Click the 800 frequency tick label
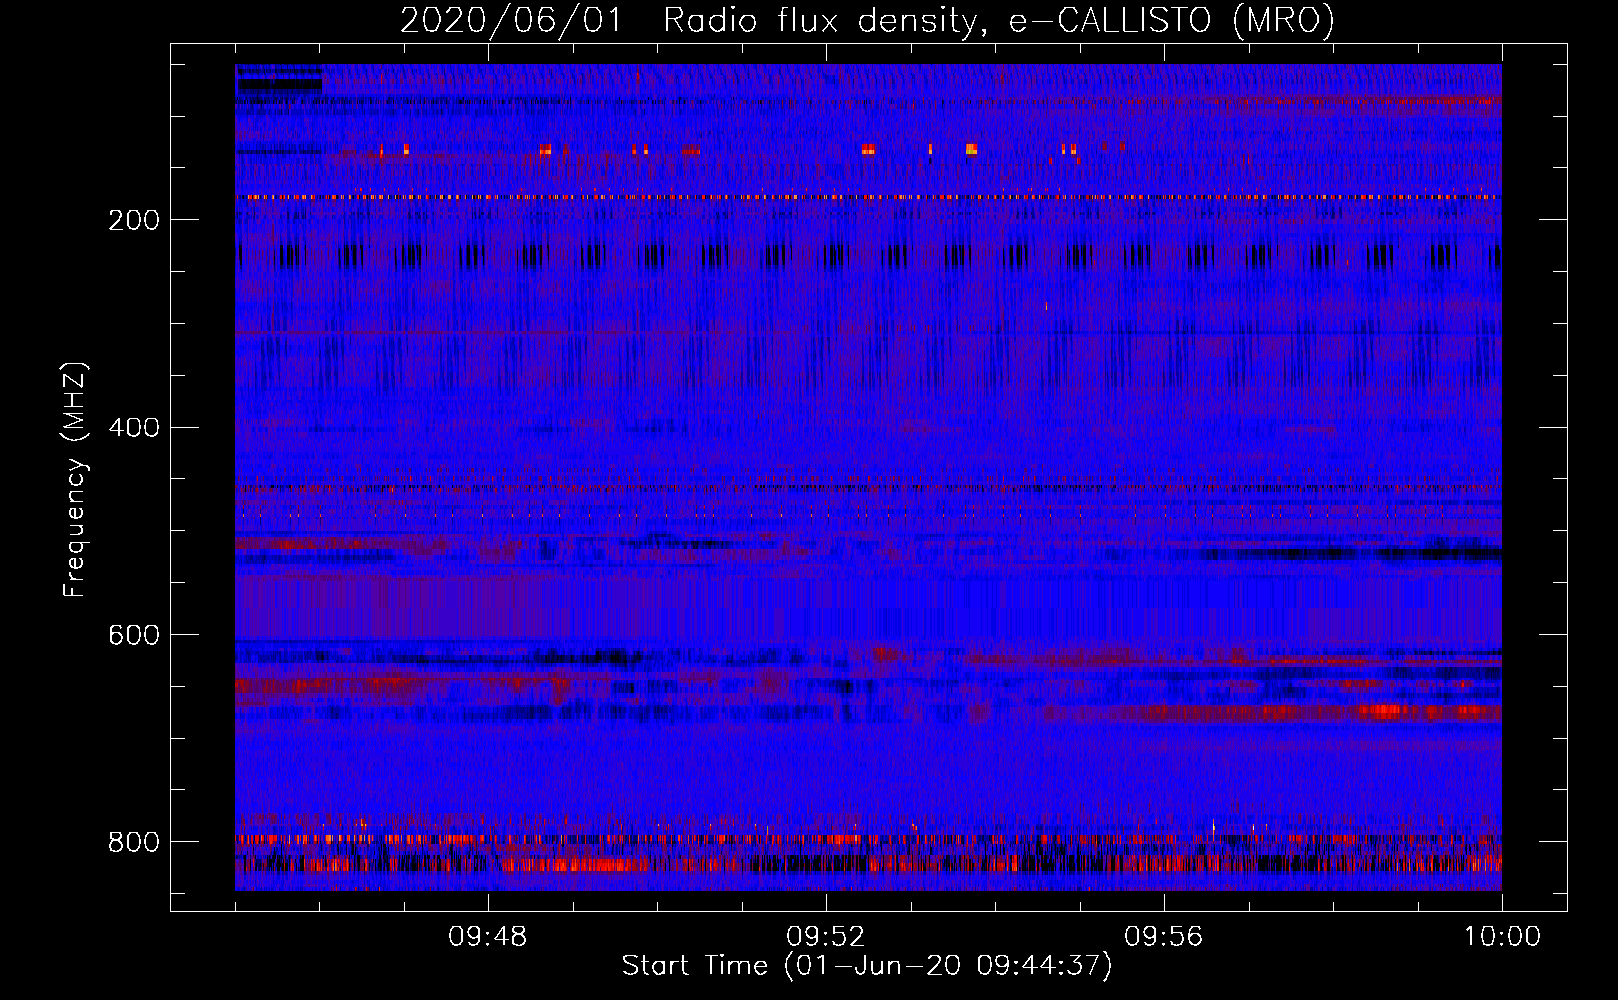The width and height of the screenshot is (1618, 1000). (x=133, y=842)
